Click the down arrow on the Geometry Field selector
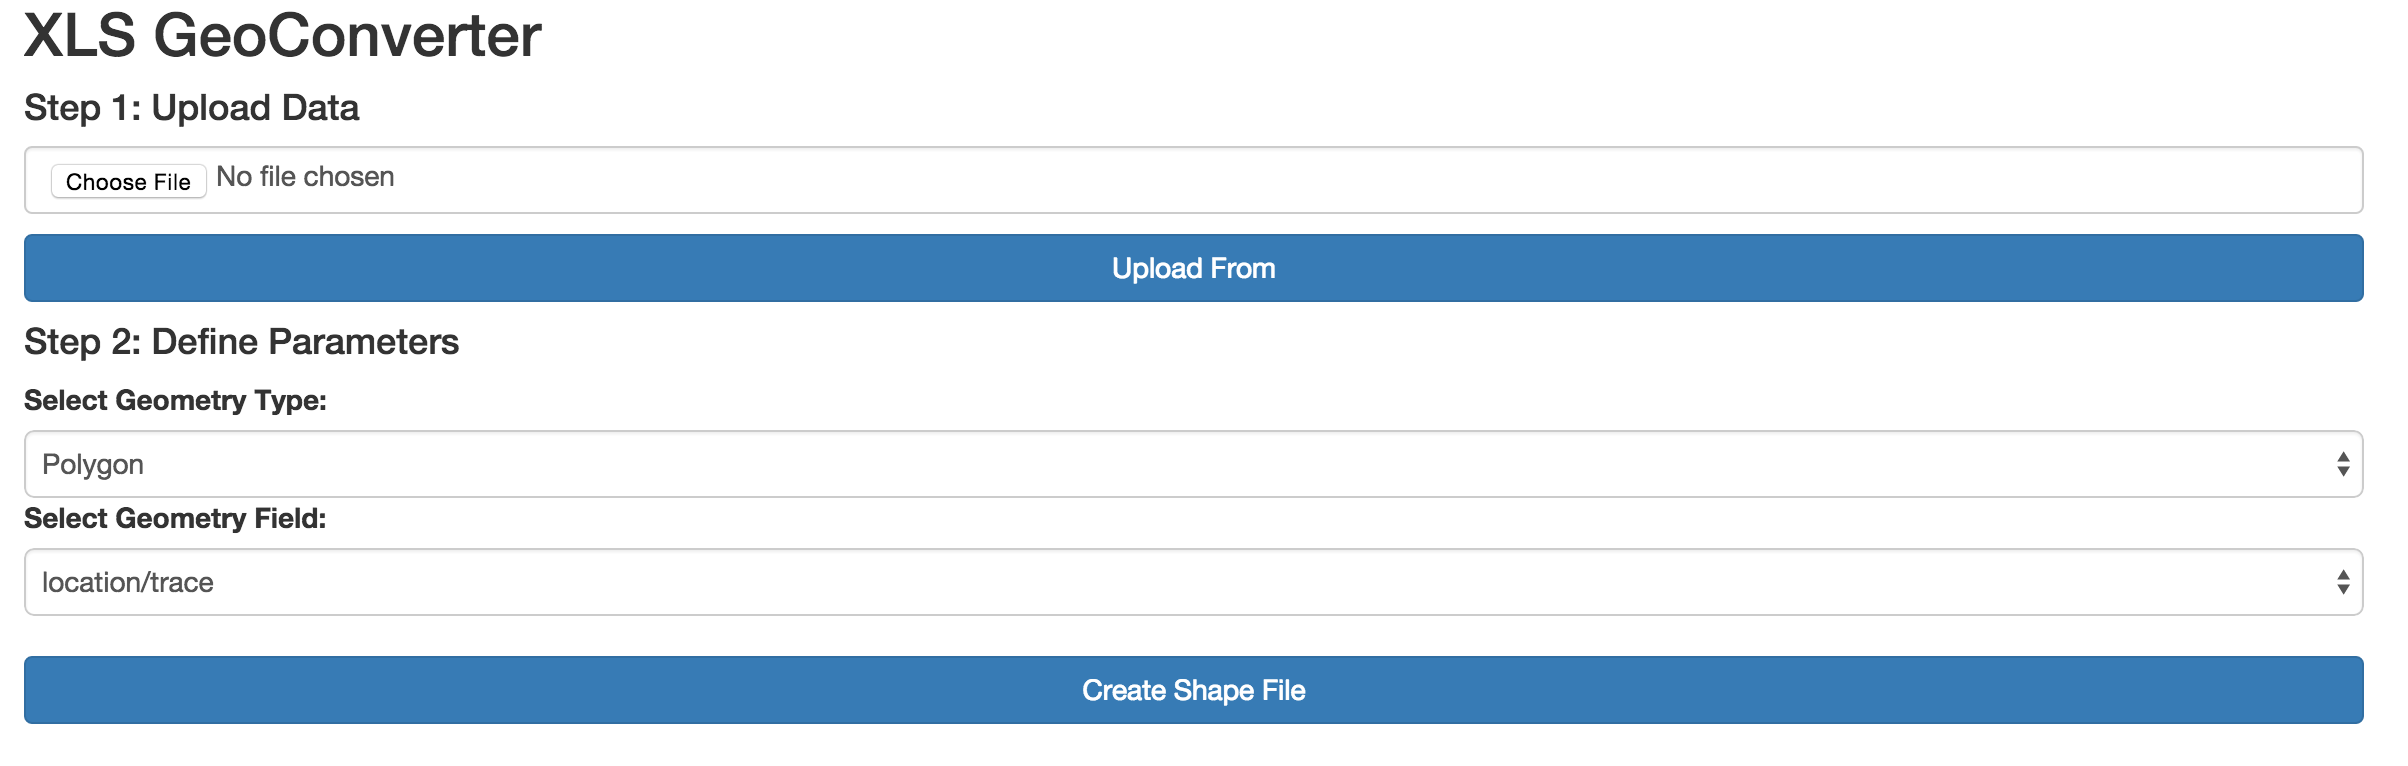Image resolution: width=2408 pixels, height=766 pixels. click(2343, 589)
